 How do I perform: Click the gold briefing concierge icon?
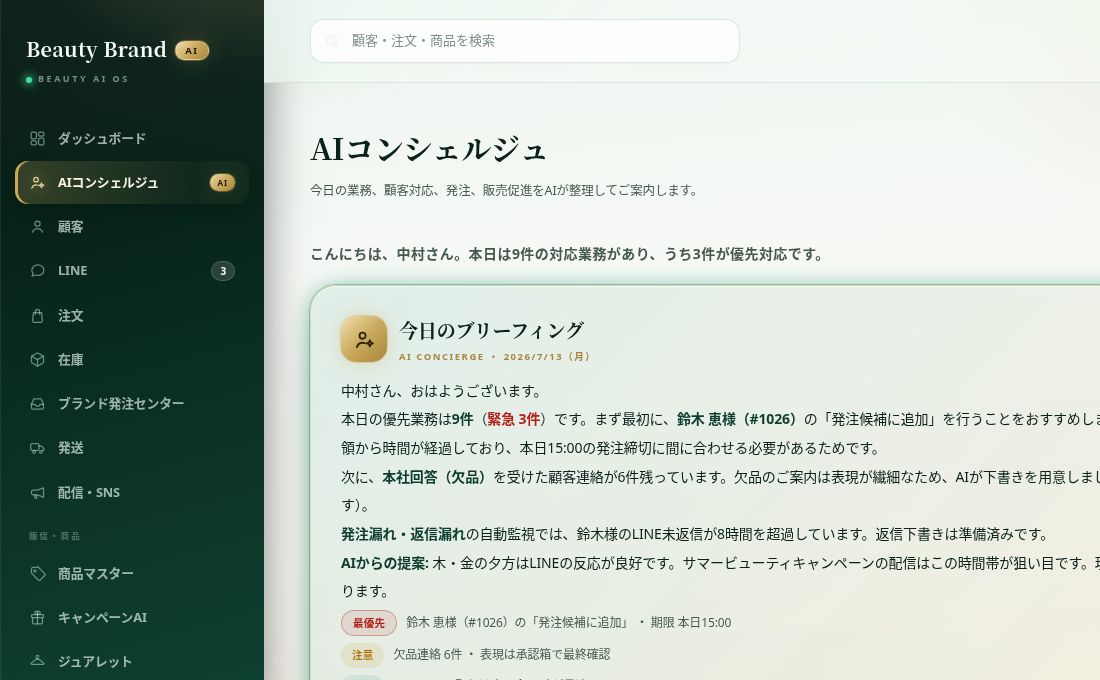tap(363, 339)
